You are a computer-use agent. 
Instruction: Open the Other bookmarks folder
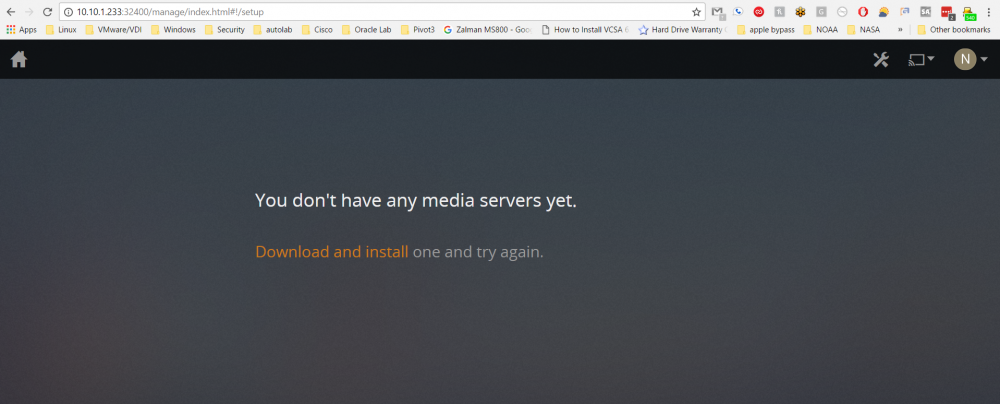tap(955, 29)
